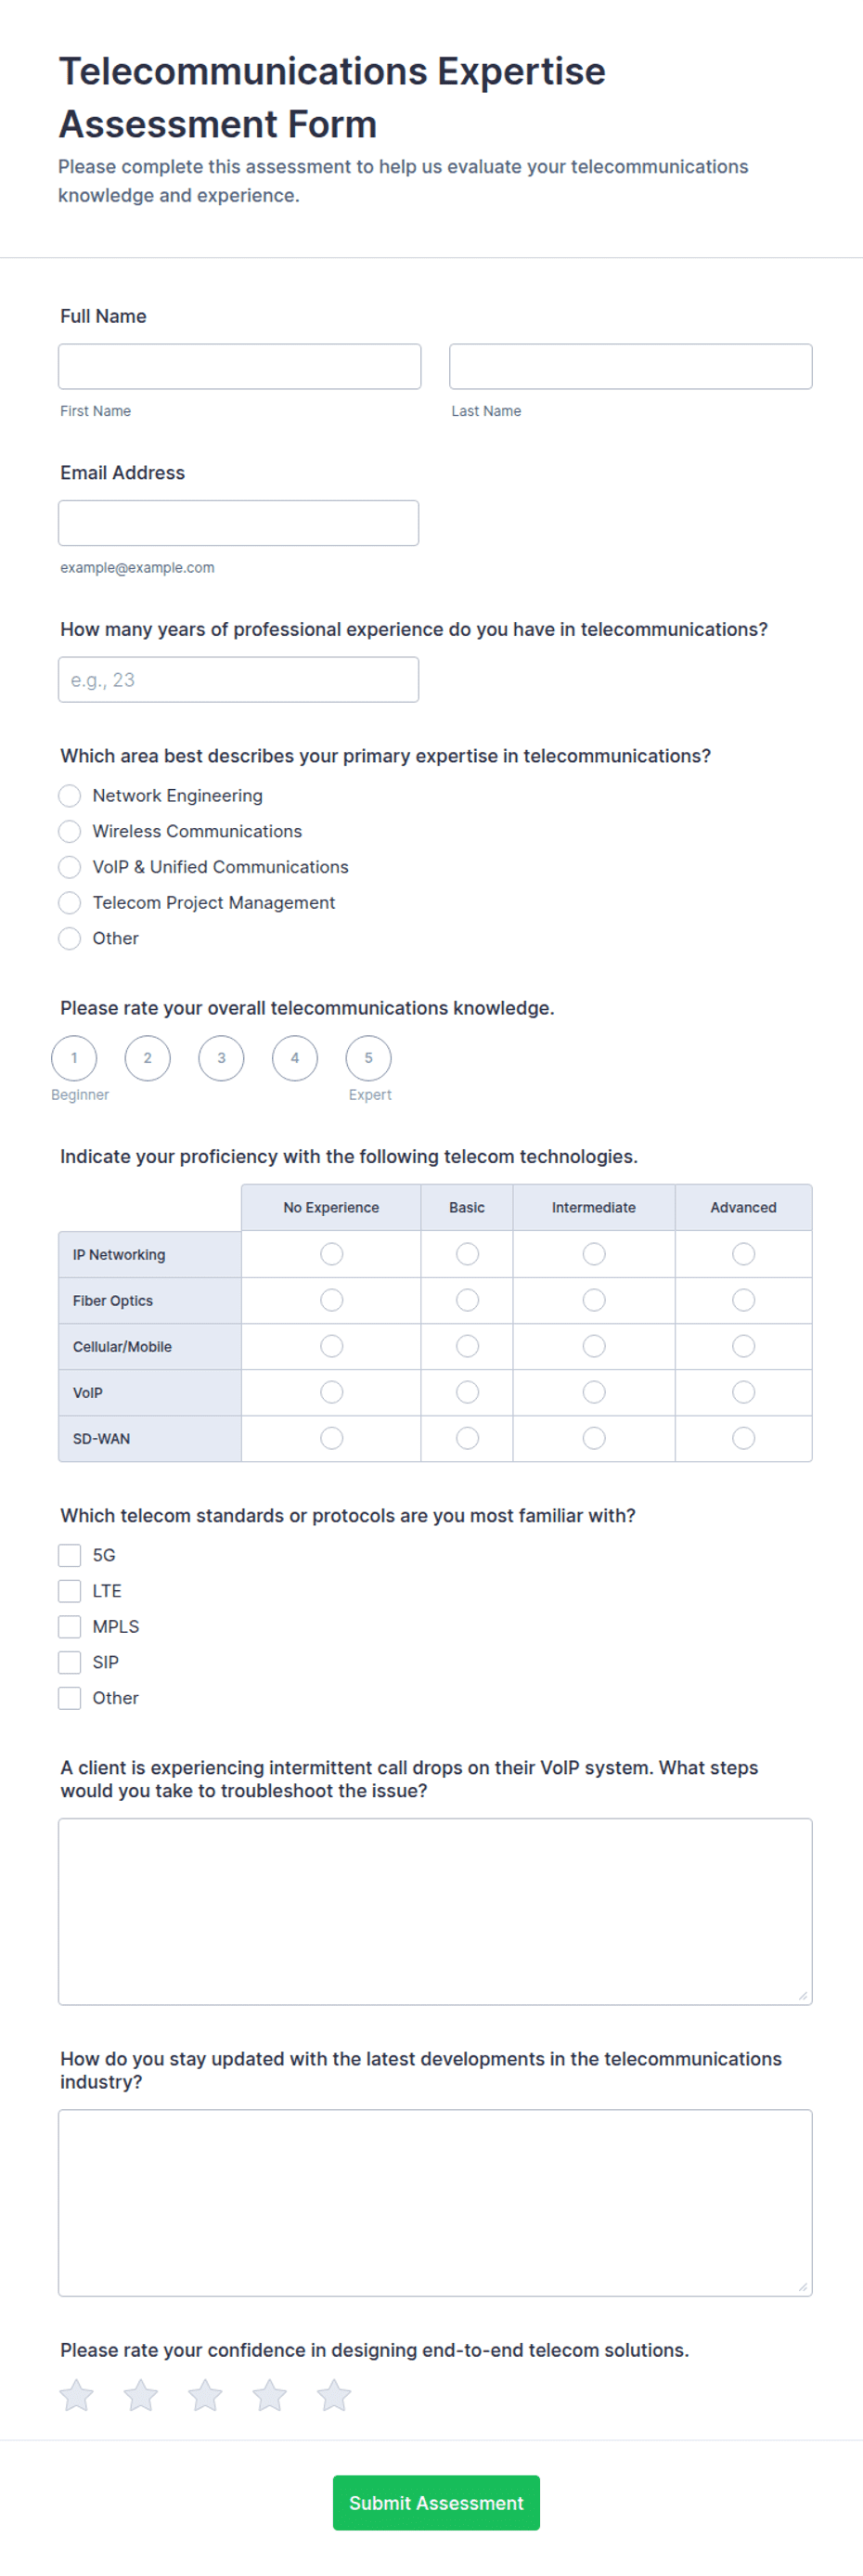Viewport: 863px width, 2576px height.
Task: Select the fourth confidence rating star
Action: 270,2394
